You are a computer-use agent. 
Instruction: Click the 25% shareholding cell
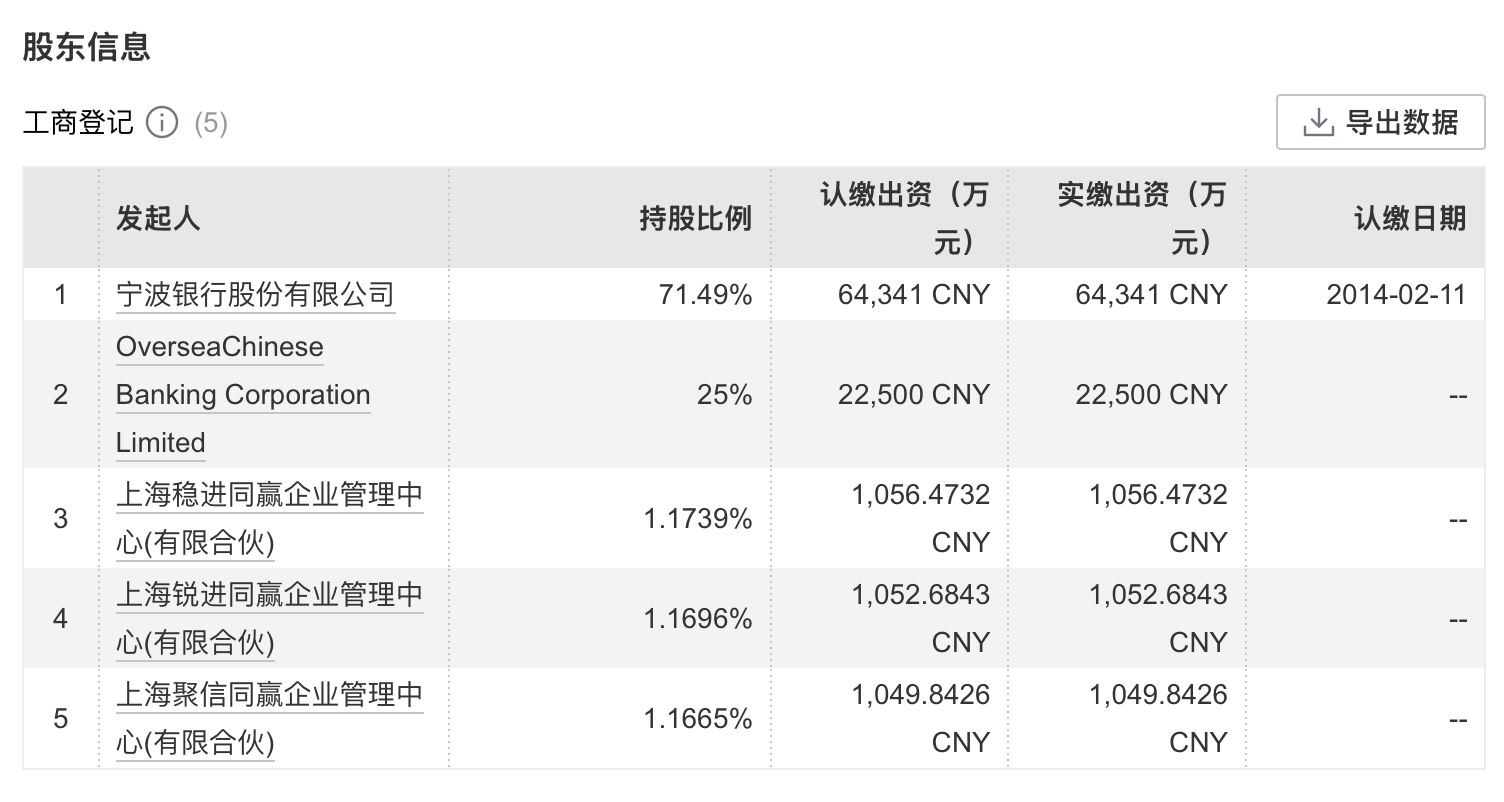coord(724,395)
